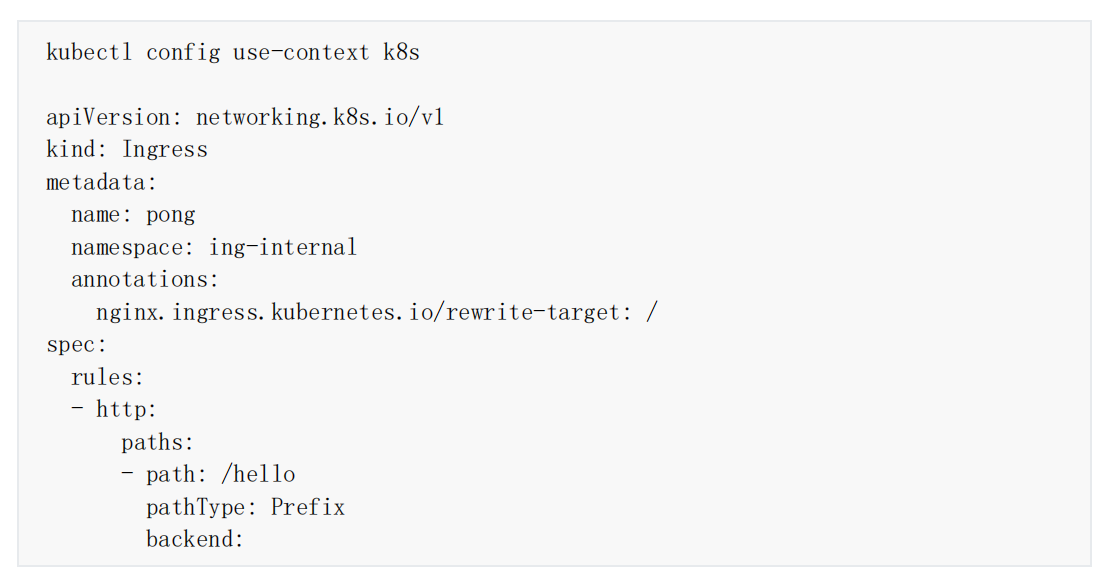The image size is (1108, 574).
Task: Click the pathType: Prefix line
Action: tap(246, 507)
